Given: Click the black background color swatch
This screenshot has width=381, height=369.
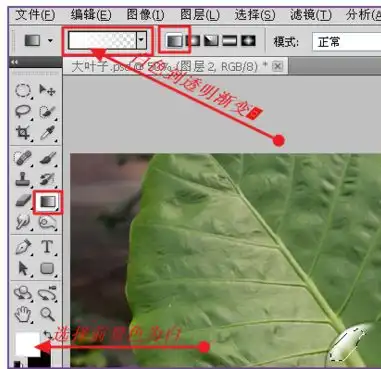Looking at the screenshot, I should (42, 361).
